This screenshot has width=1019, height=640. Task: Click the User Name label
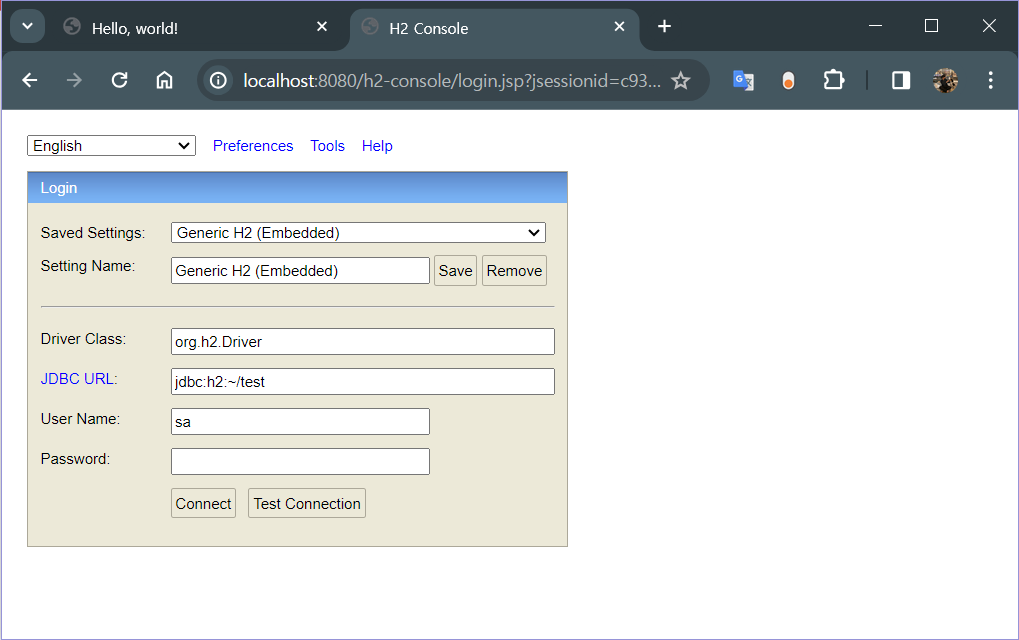(80, 419)
